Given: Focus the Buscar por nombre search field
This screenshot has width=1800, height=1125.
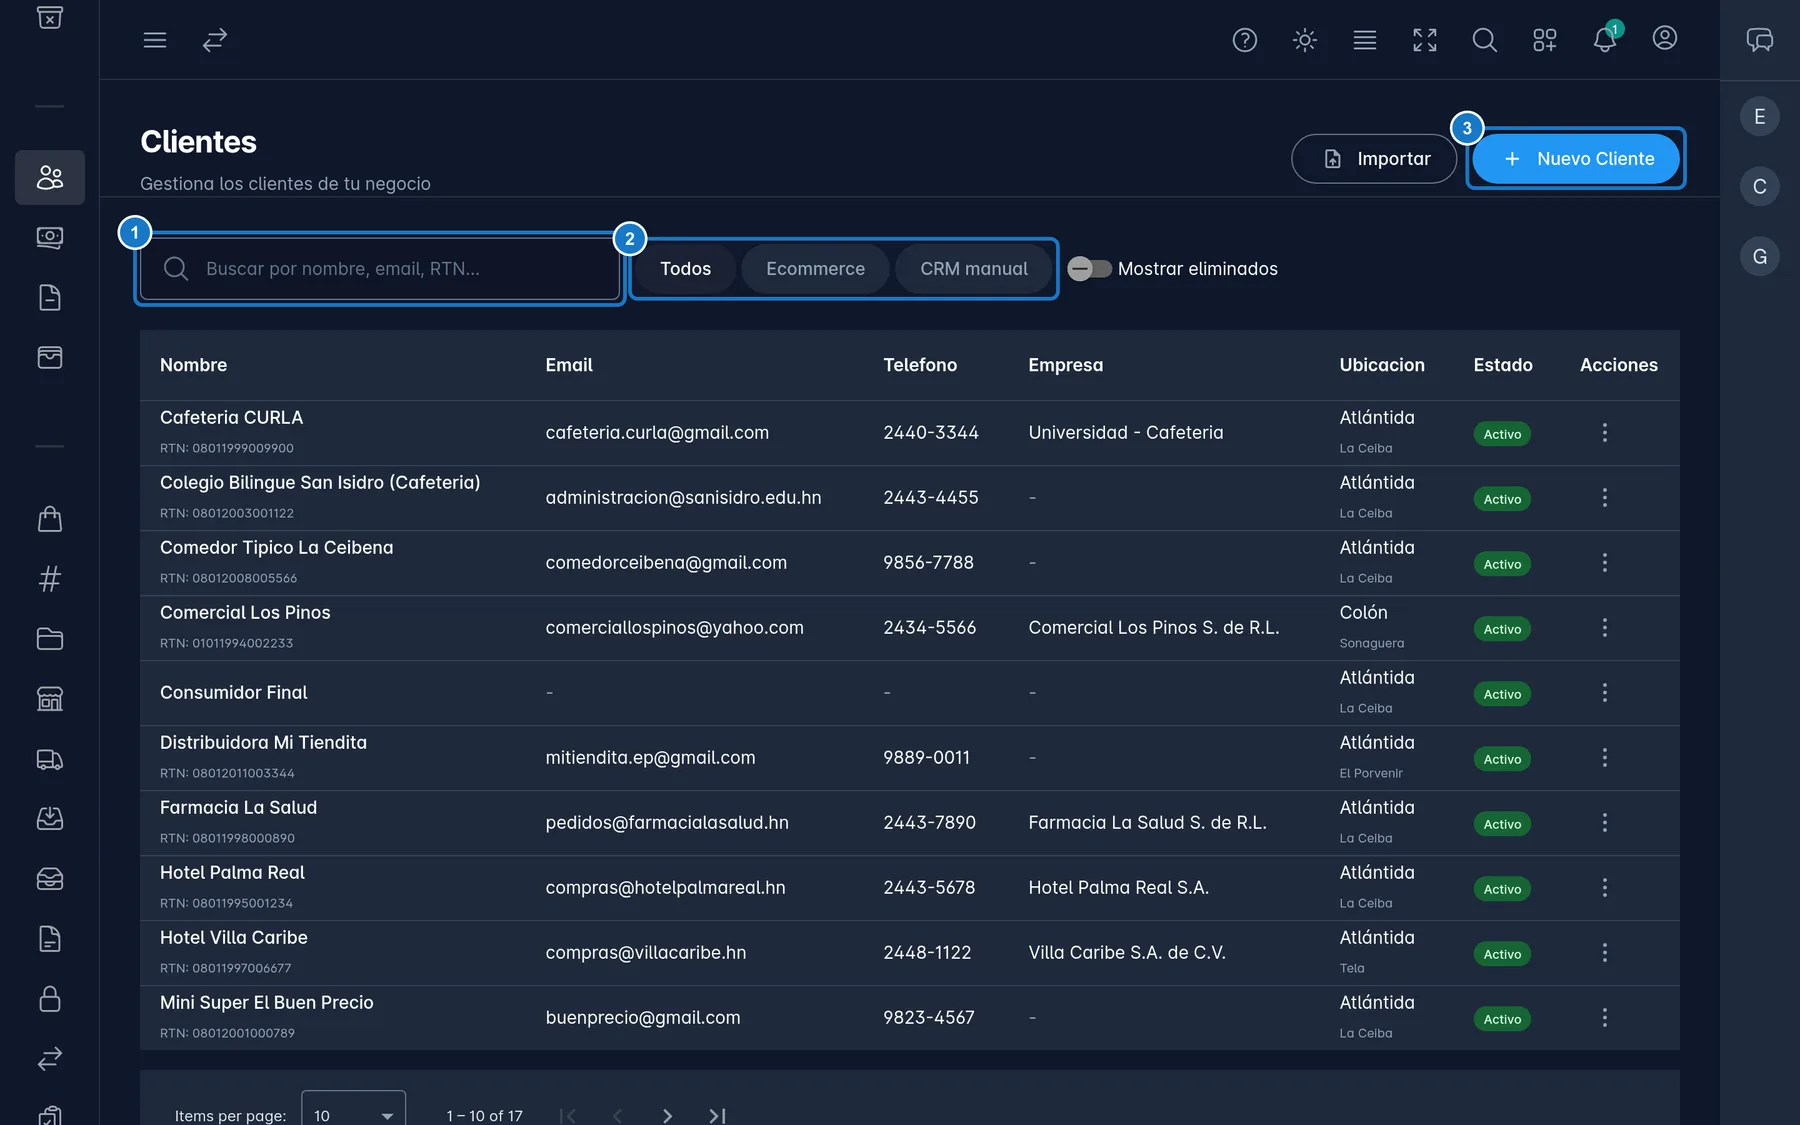Looking at the screenshot, I should (x=380, y=268).
